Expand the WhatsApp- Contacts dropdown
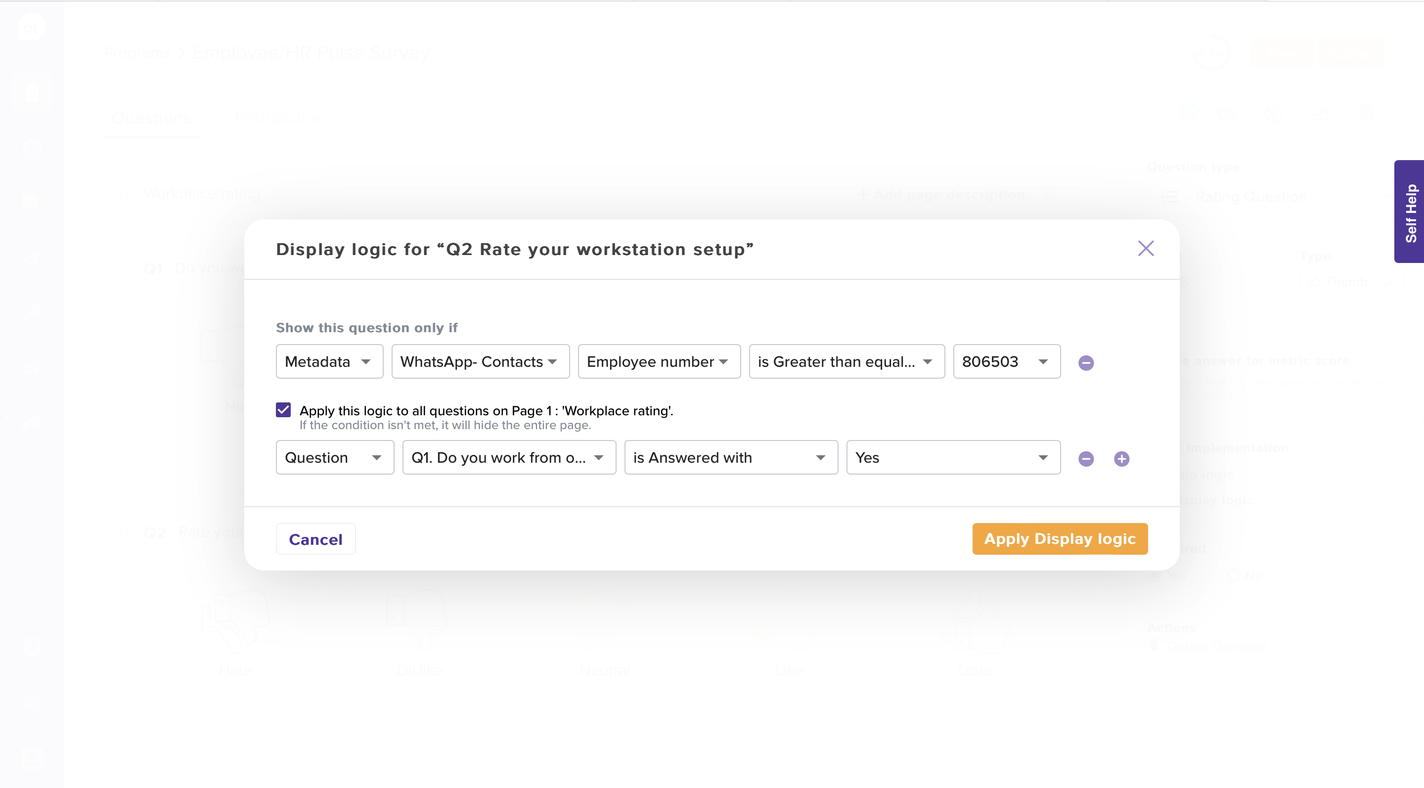The height and width of the screenshot is (788, 1424). coord(480,362)
